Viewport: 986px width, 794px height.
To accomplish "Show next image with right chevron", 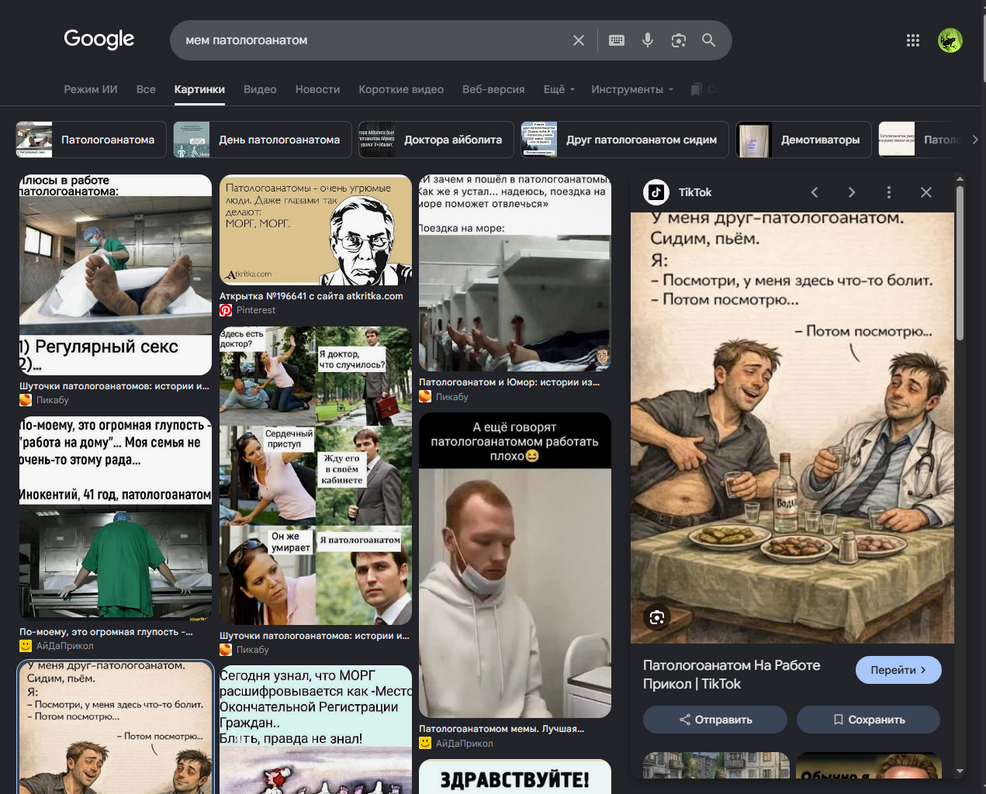I will (851, 192).
